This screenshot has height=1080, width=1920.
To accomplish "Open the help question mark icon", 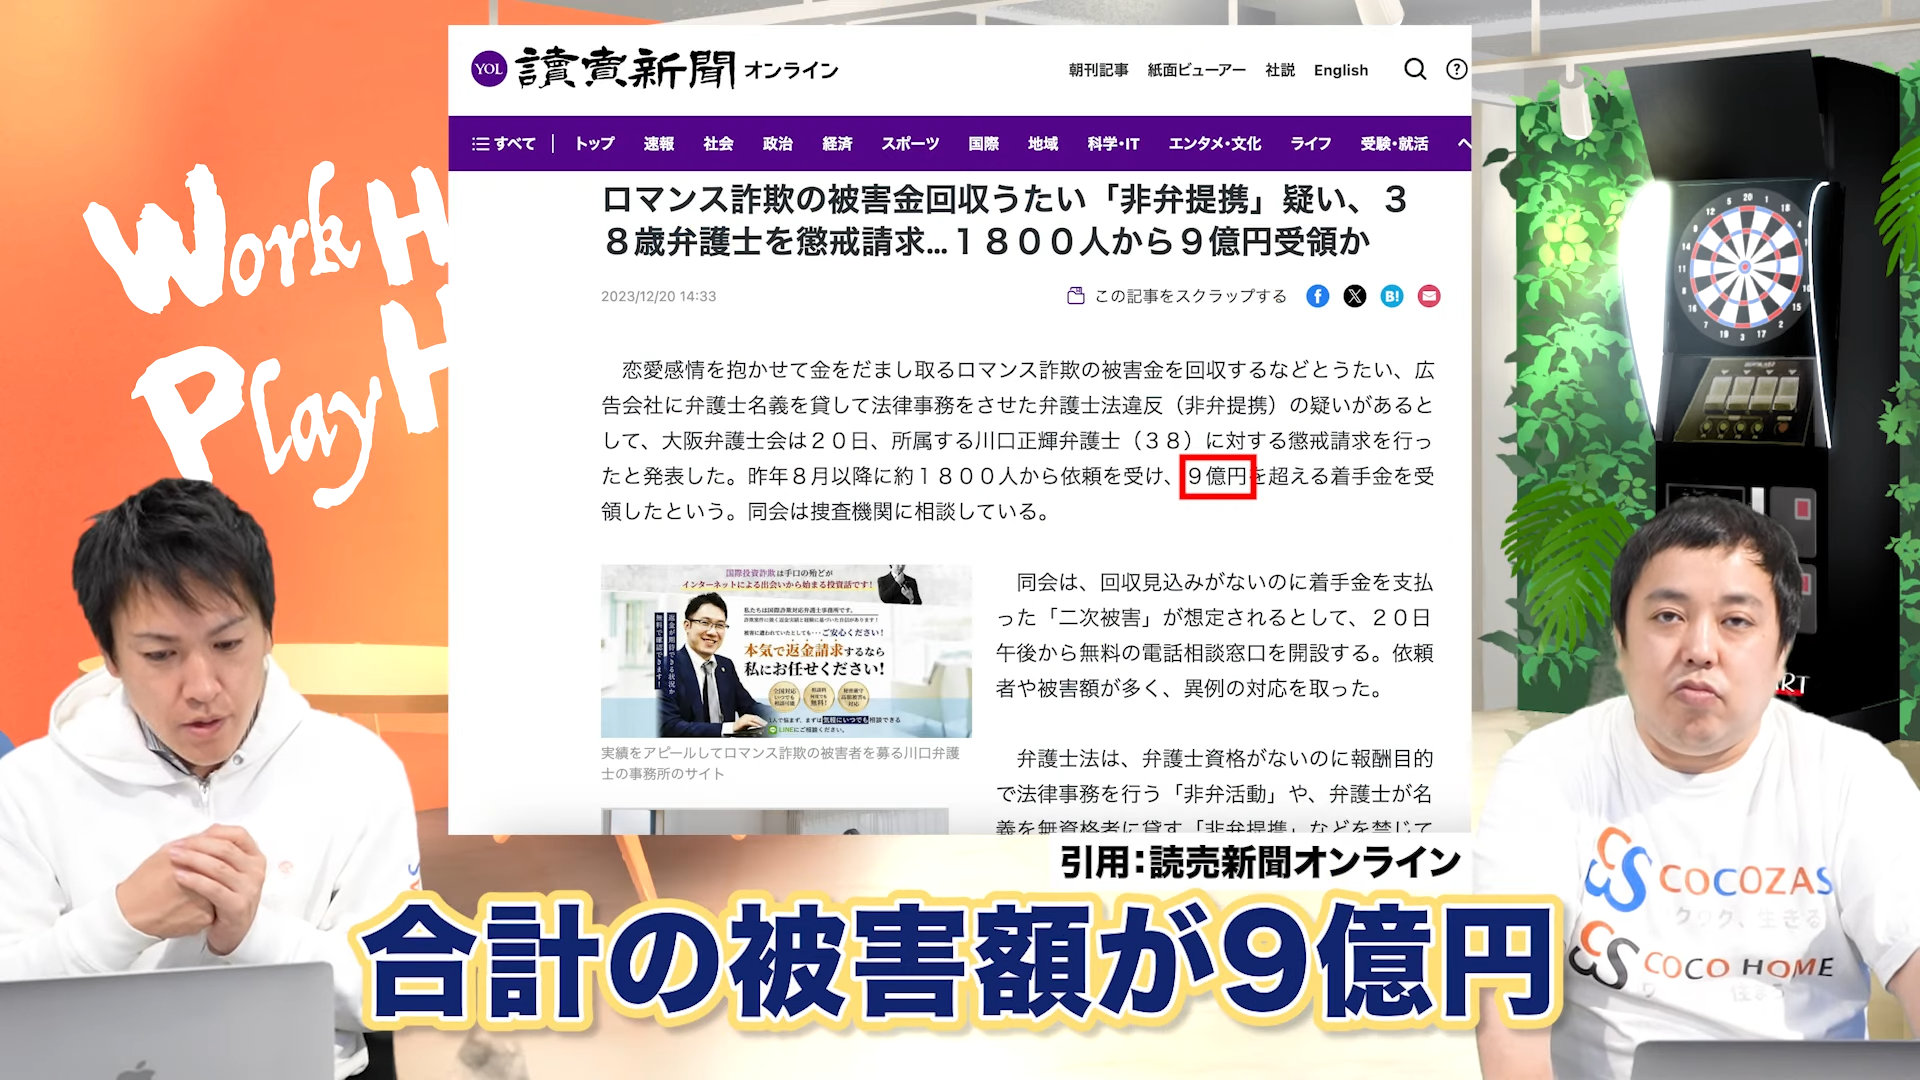I will point(1457,69).
